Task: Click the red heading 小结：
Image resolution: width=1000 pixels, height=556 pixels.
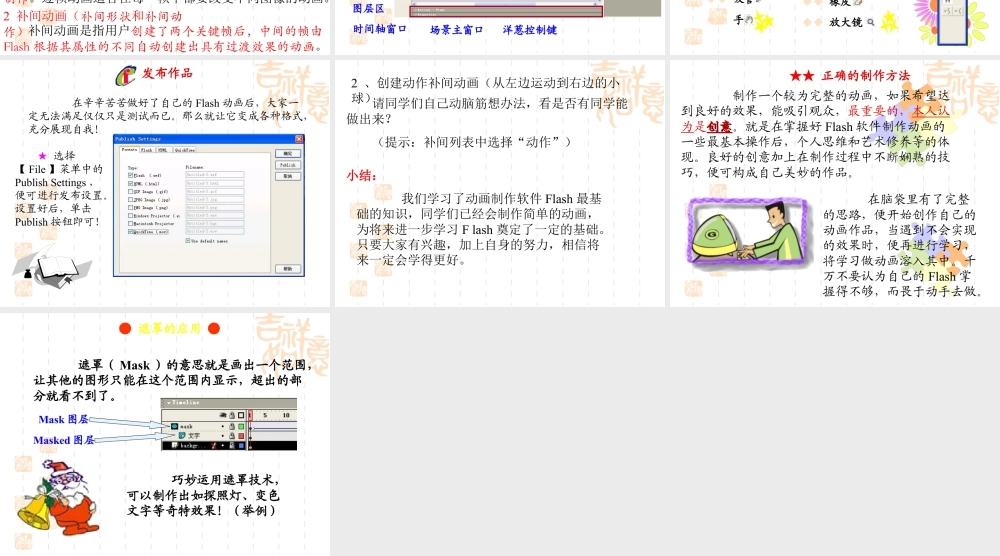Action: click(362, 175)
